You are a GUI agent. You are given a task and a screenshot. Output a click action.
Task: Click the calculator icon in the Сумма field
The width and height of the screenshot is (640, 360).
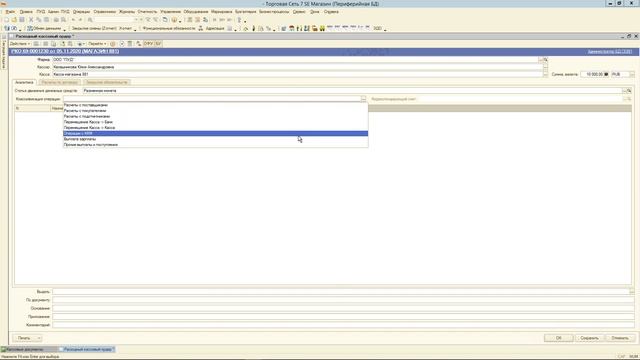[x=606, y=74]
